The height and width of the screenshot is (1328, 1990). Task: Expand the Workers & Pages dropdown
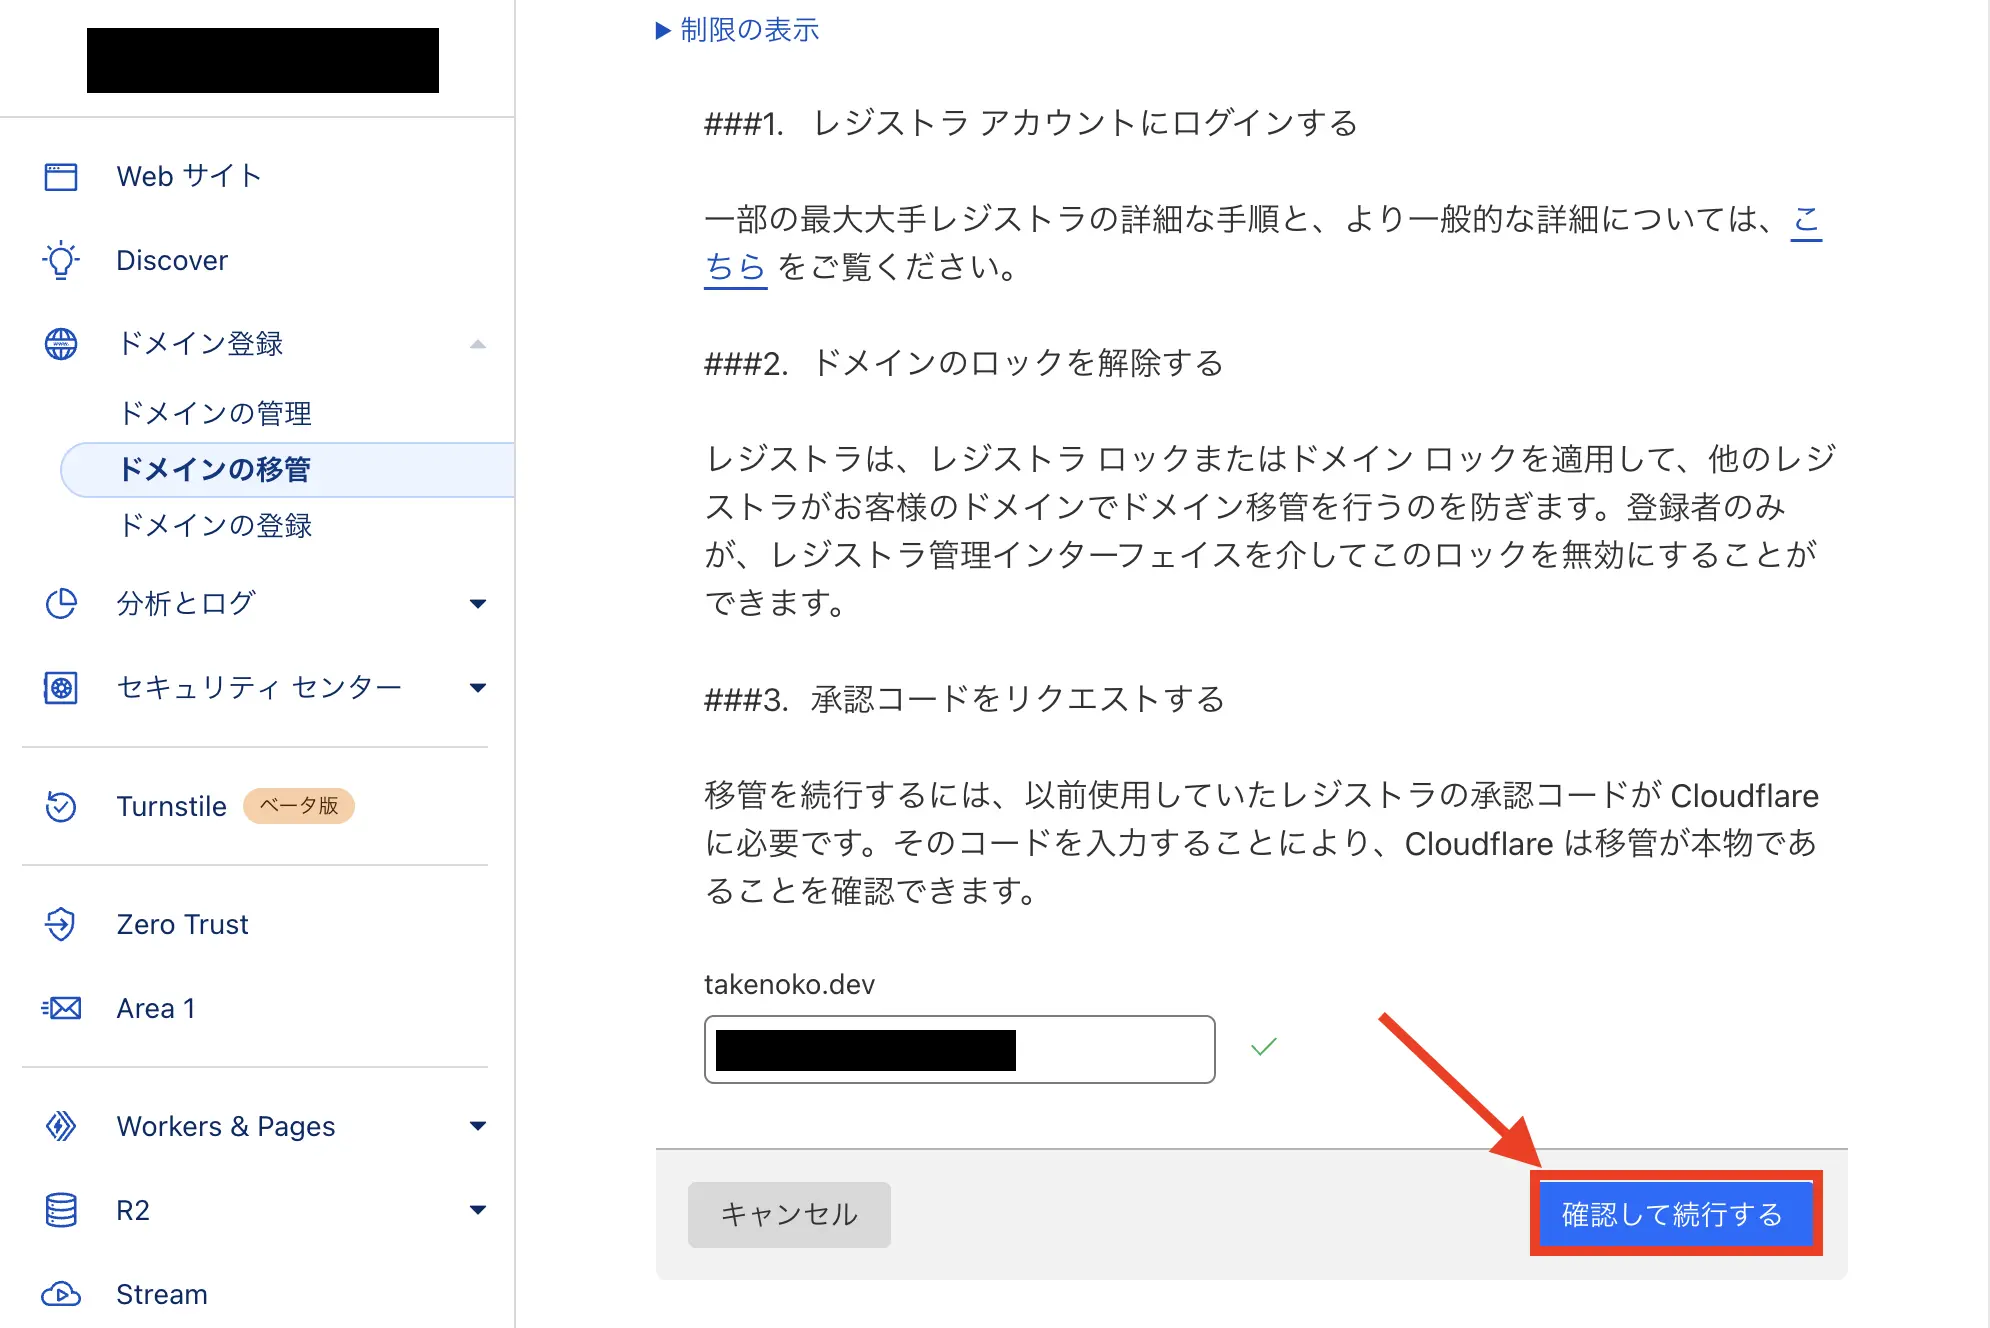coord(480,1126)
